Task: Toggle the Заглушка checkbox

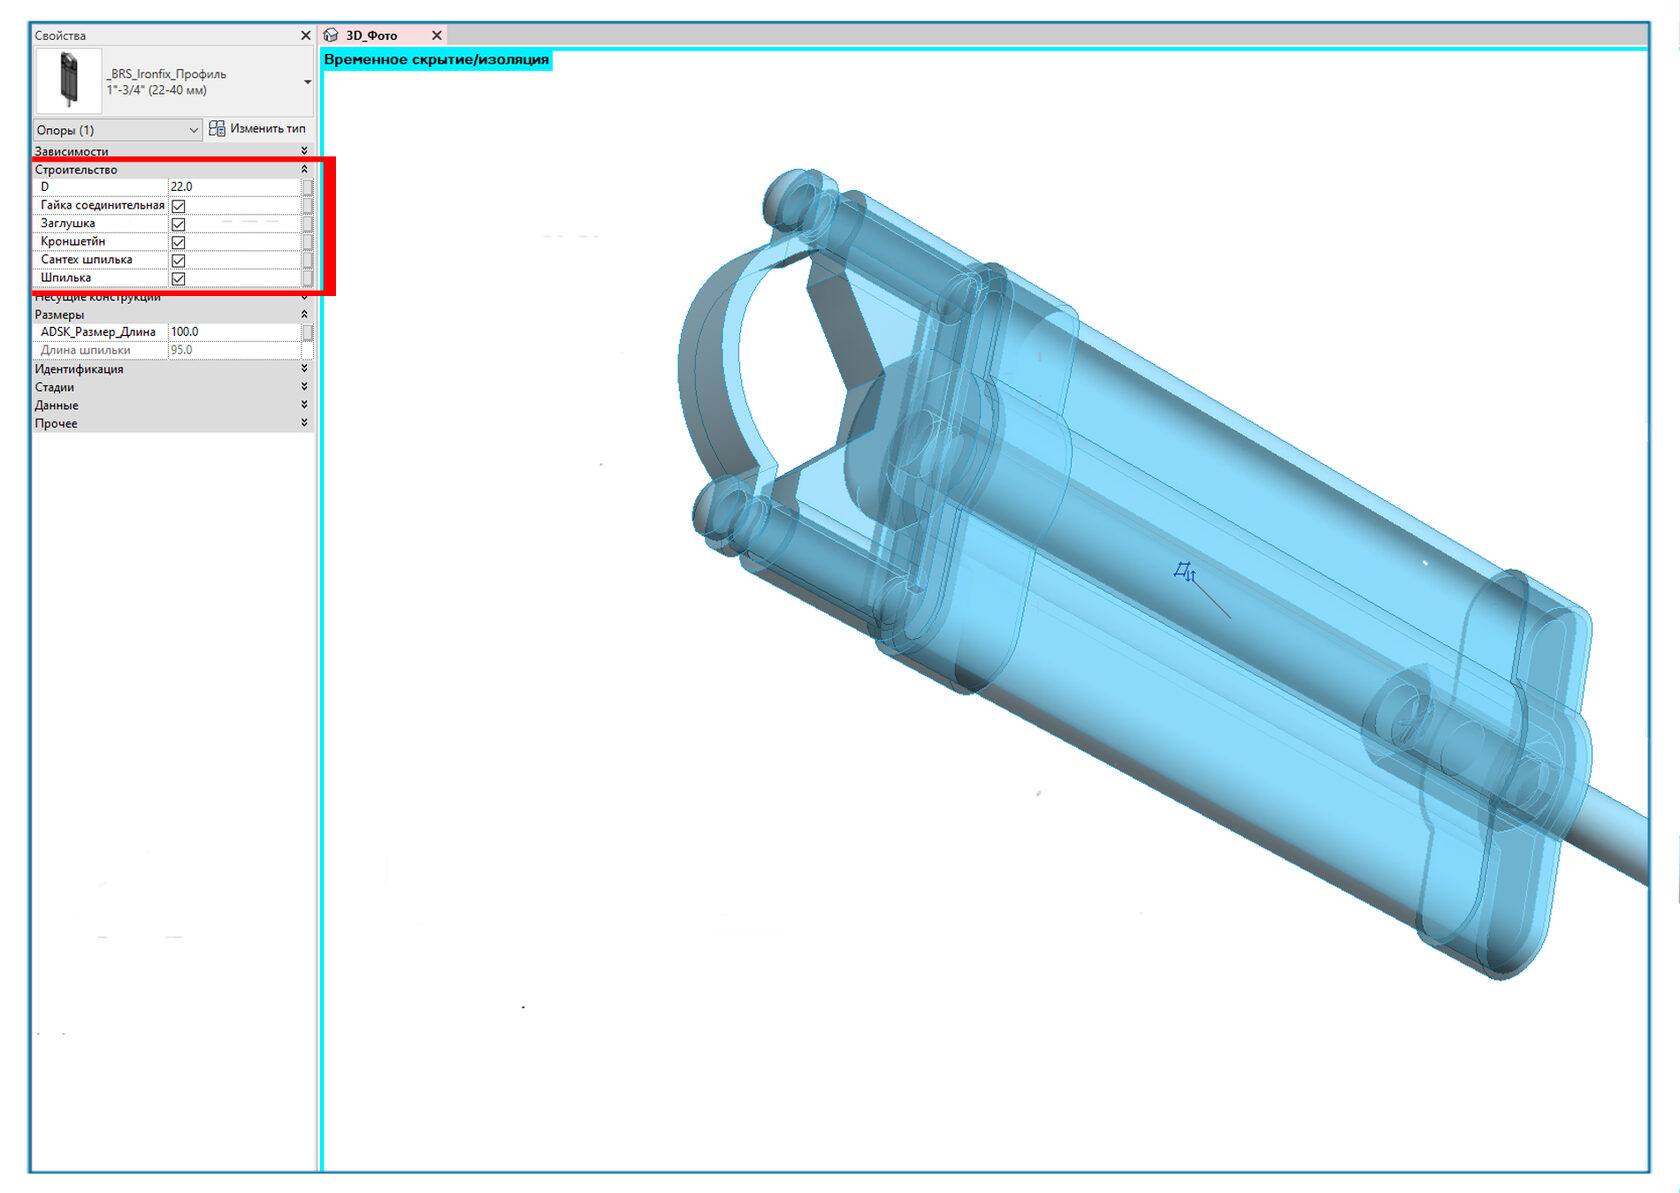Action: (178, 224)
